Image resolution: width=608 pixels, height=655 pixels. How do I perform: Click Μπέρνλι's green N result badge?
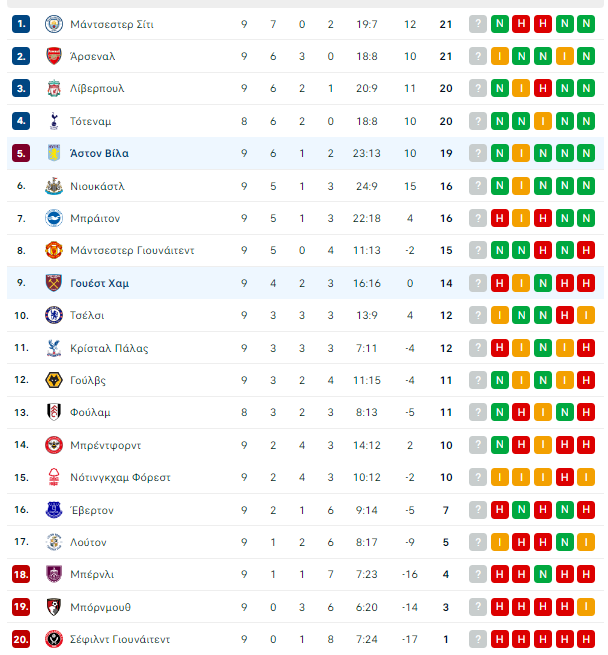[543, 574]
